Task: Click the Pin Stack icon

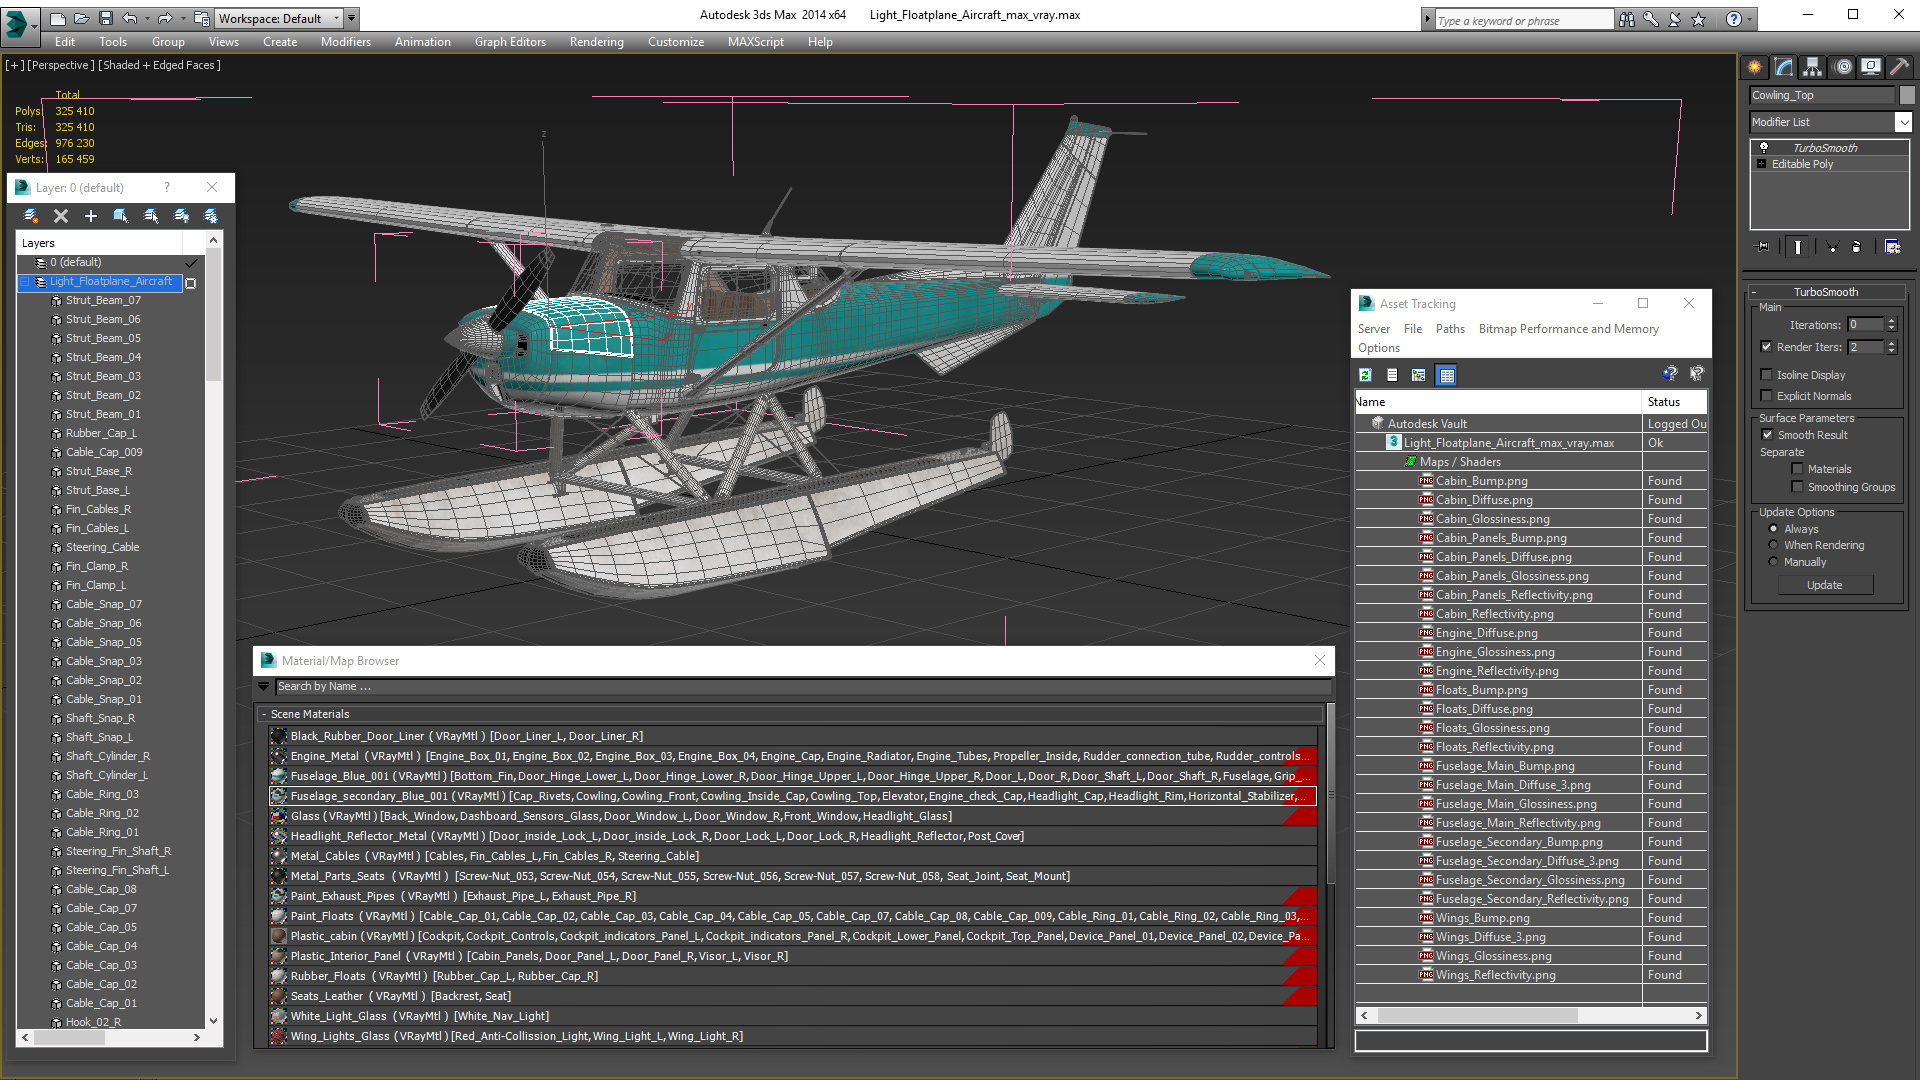Action: (1763, 246)
